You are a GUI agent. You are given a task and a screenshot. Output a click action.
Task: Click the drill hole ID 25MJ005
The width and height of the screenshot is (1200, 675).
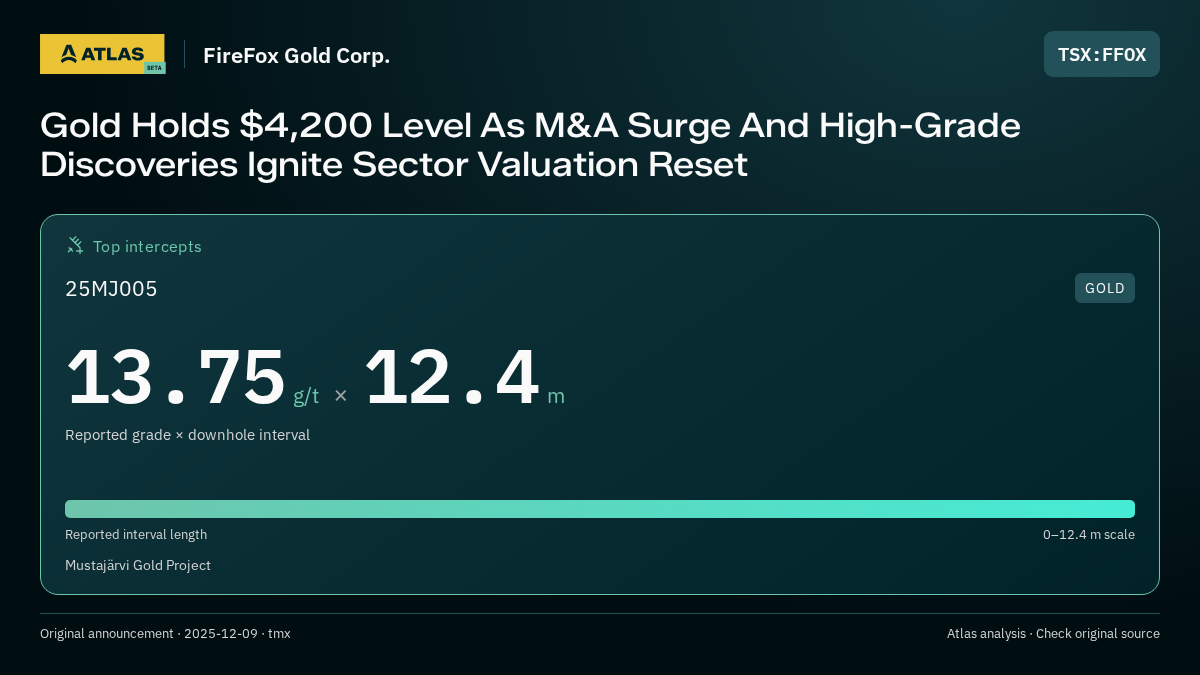pyautogui.click(x=111, y=289)
